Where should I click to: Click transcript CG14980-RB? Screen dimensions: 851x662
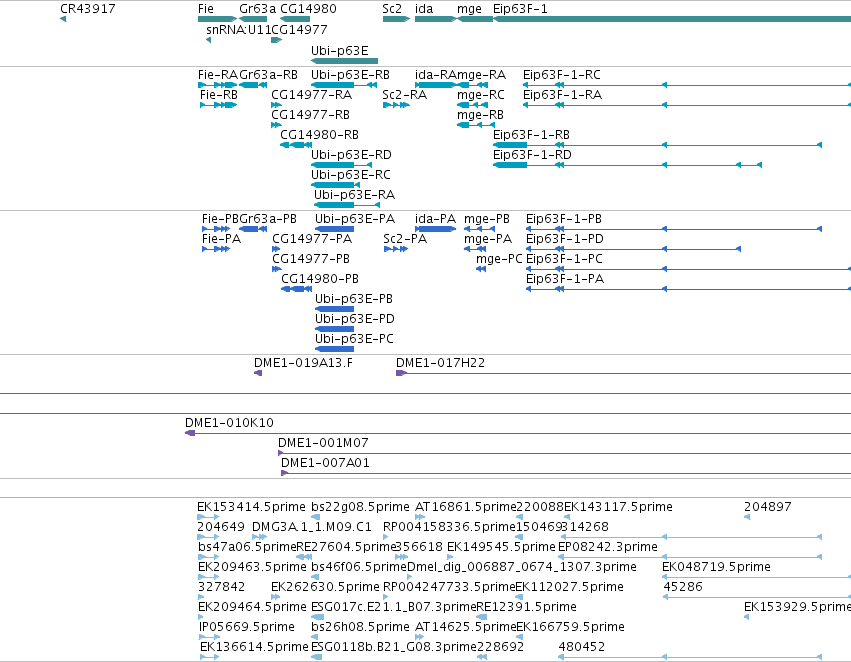coord(319,135)
